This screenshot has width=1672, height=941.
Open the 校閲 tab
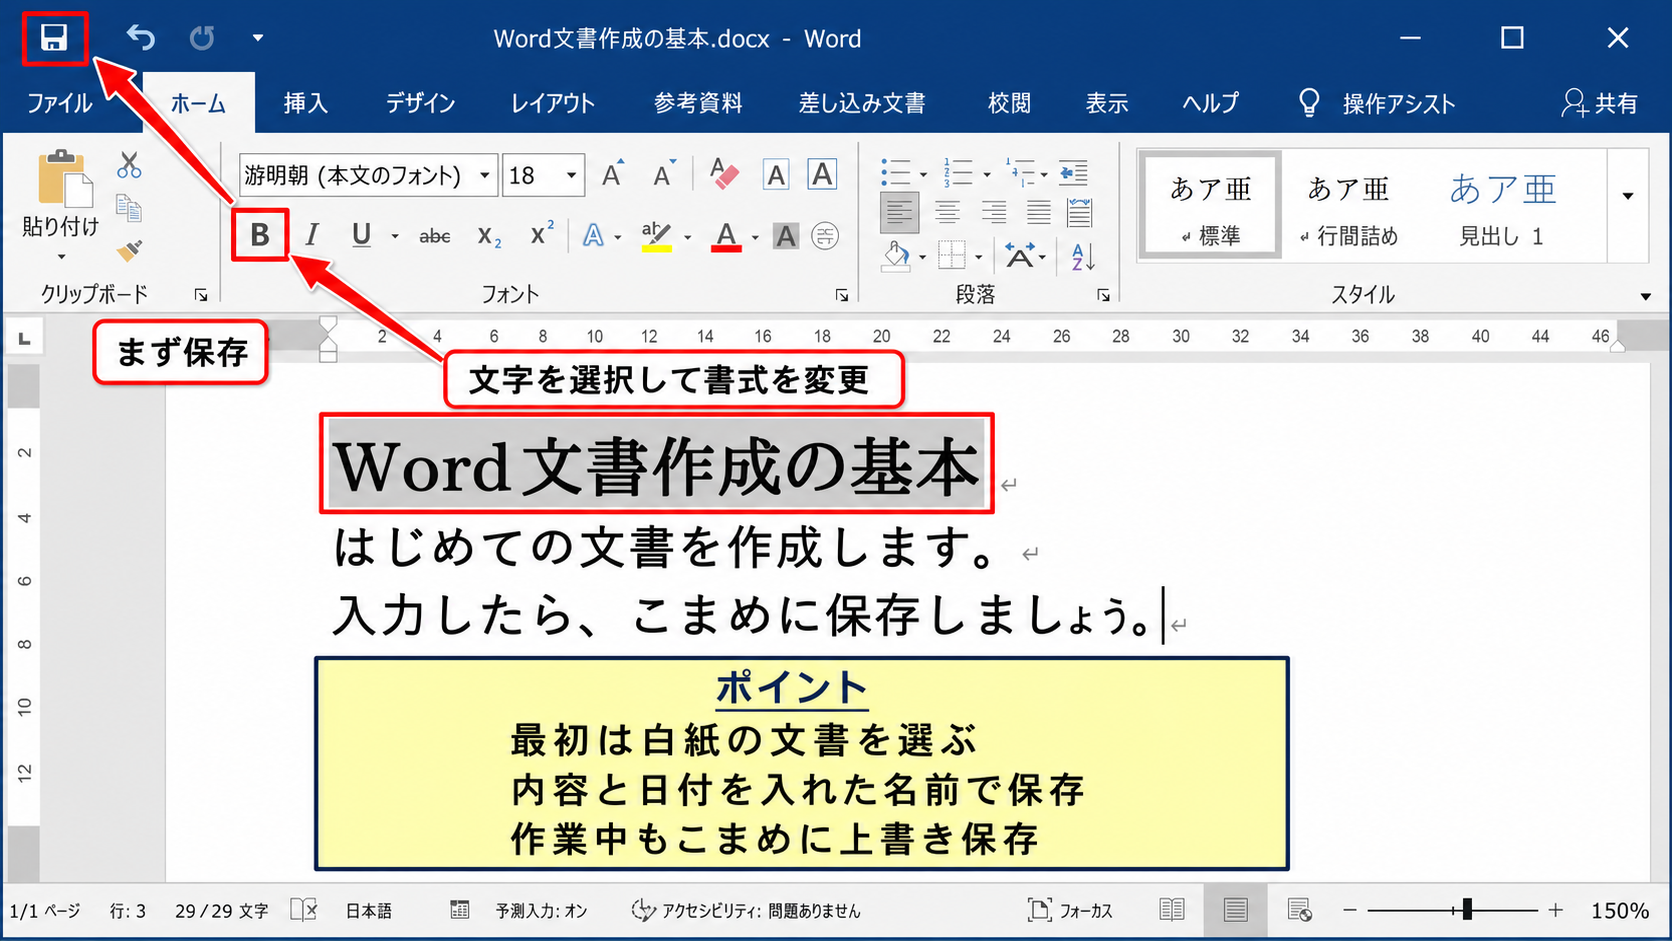click(1009, 103)
